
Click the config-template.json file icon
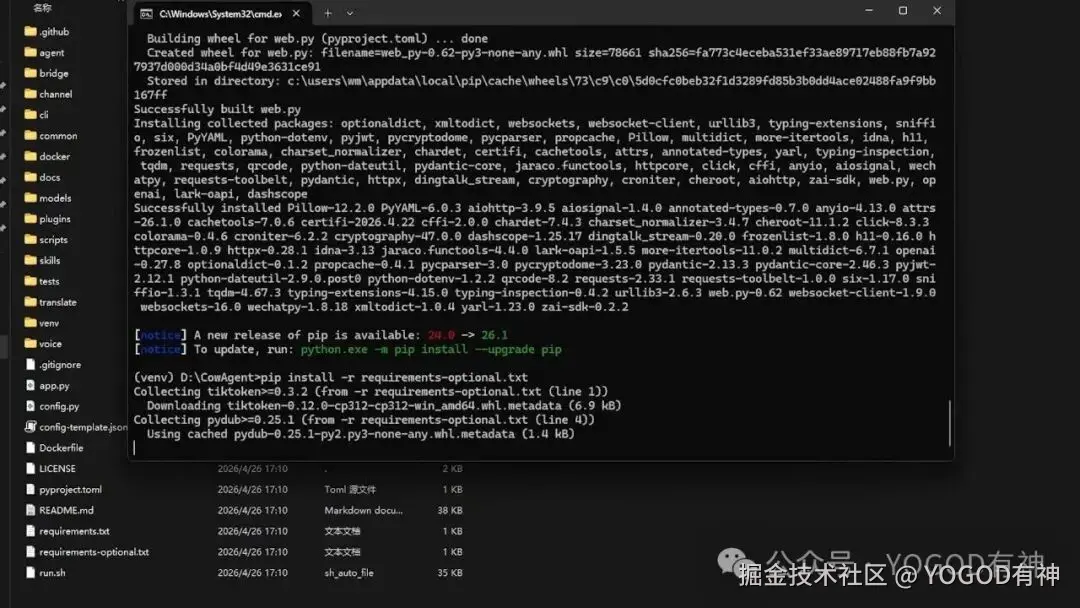pyautogui.click(x=30, y=427)
